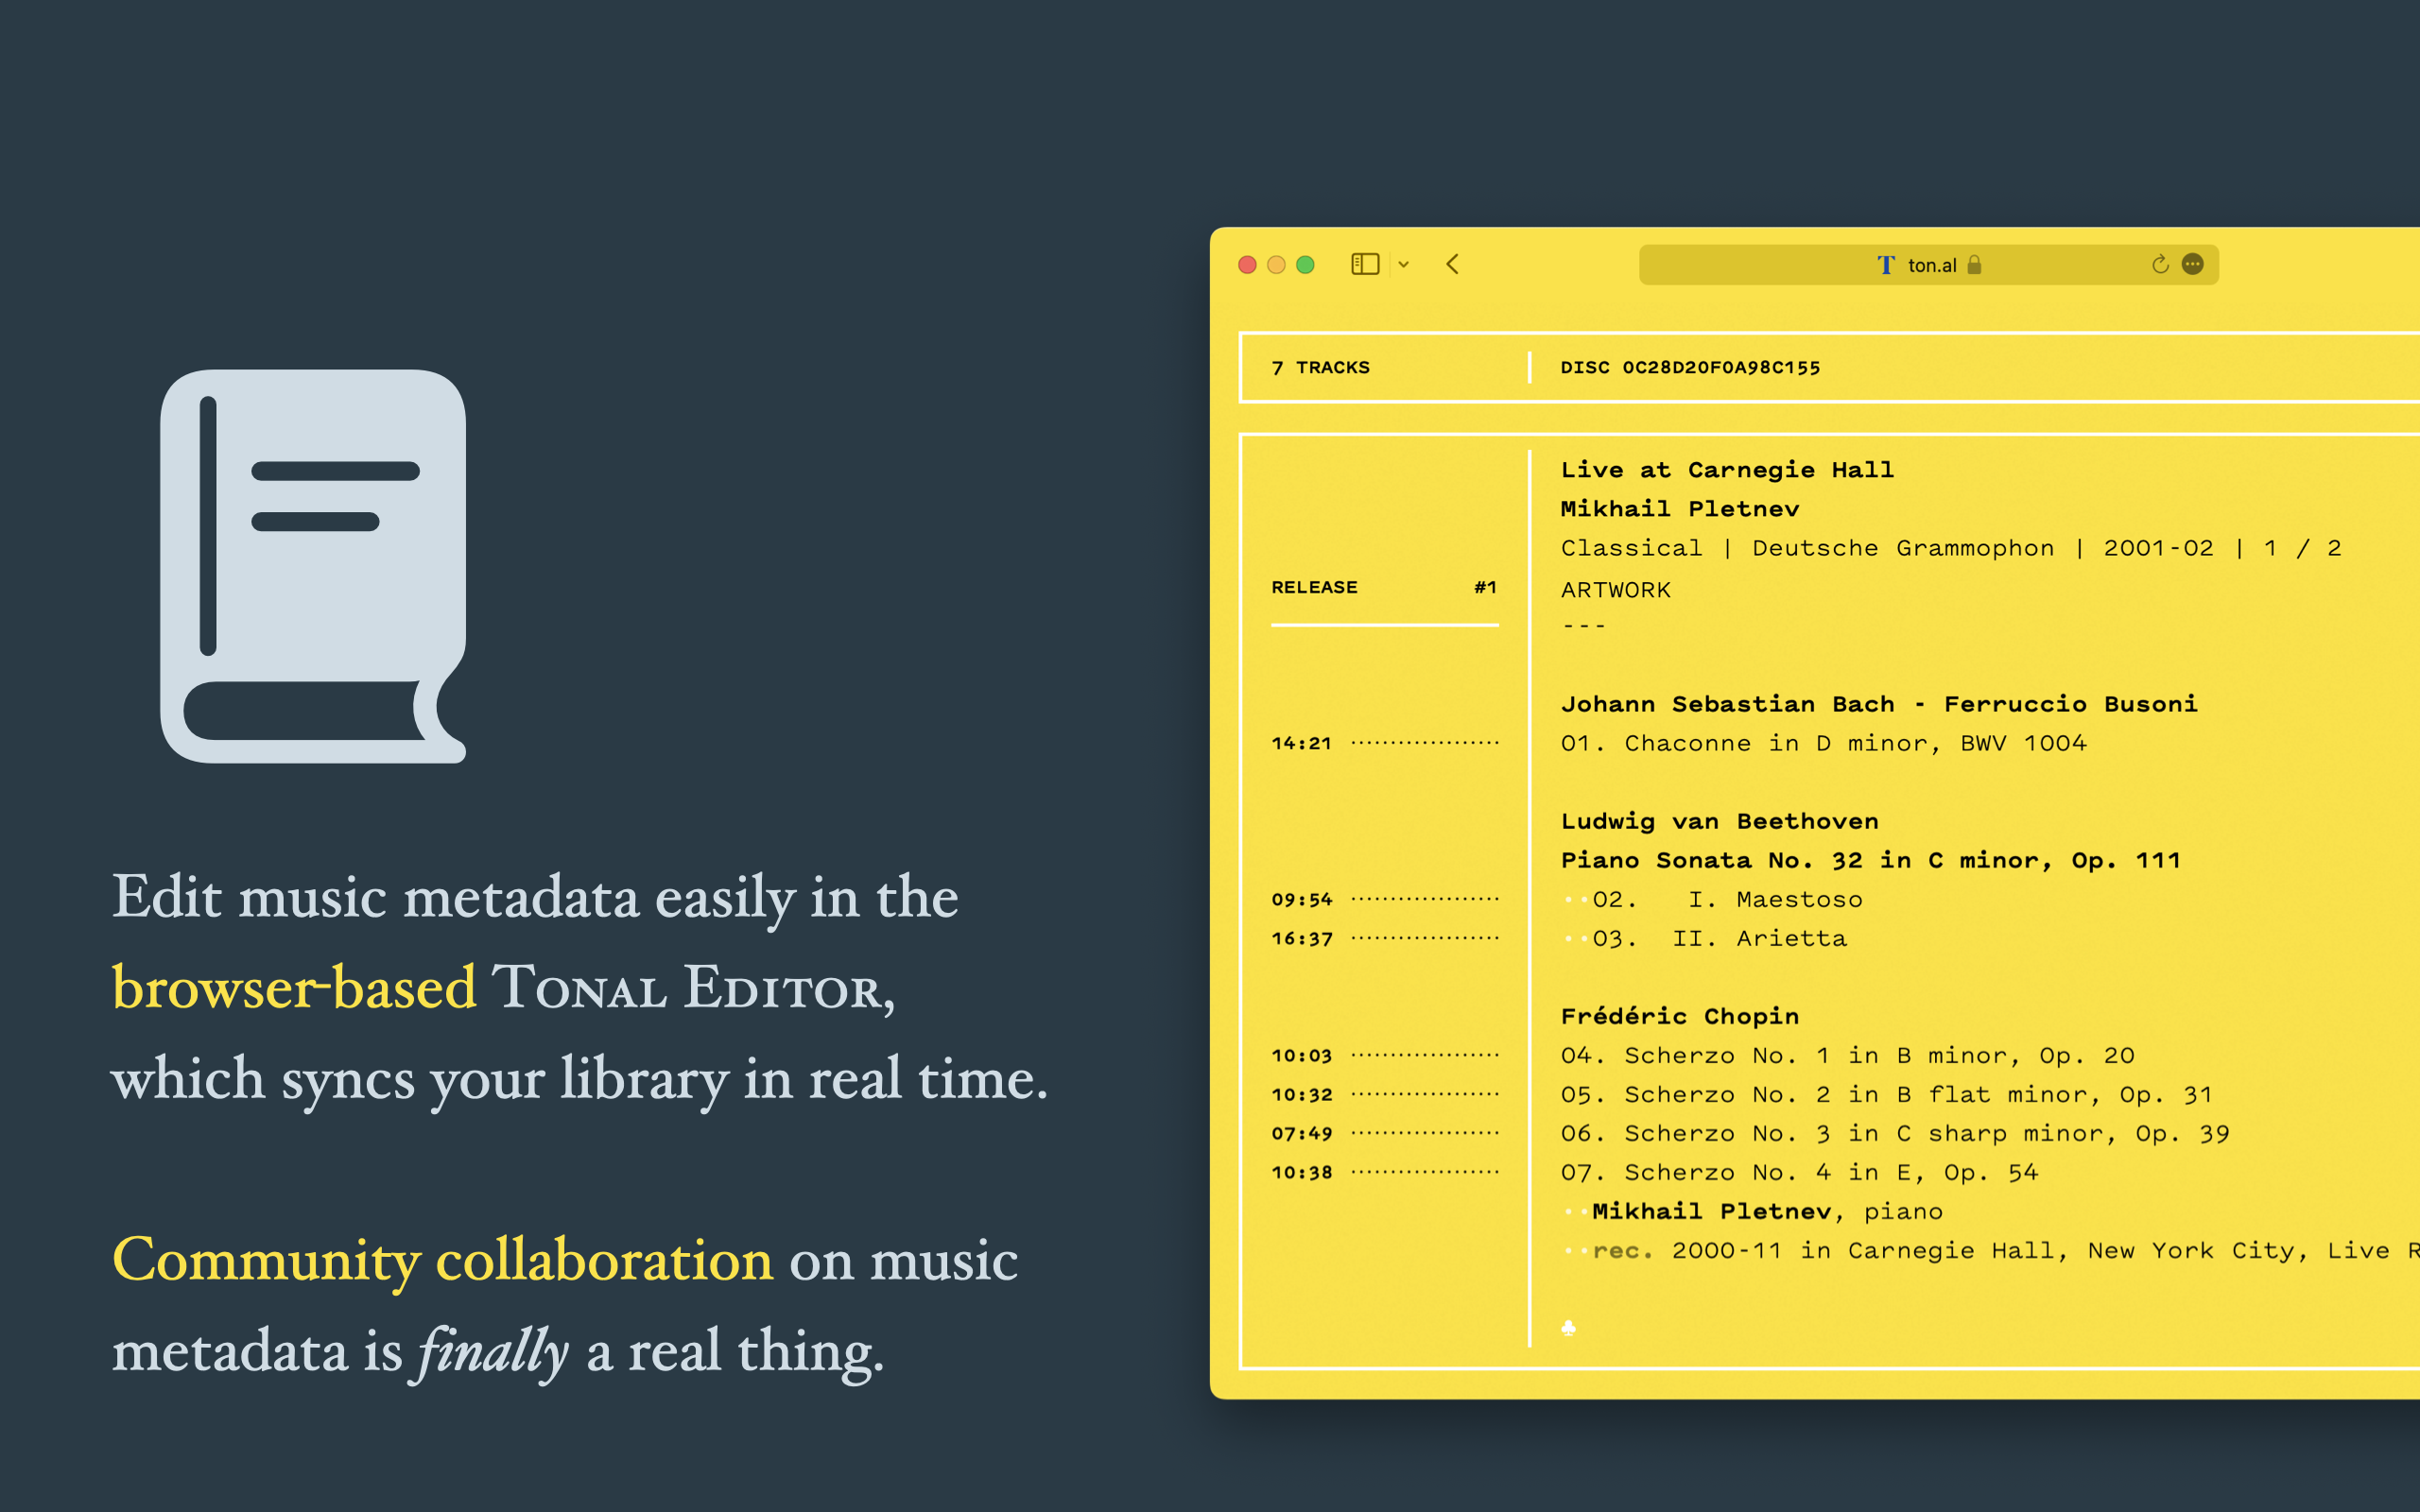This screenshot has height=1512, width=2420.
Task: Maximize the window with green button
Action: 1305,265
